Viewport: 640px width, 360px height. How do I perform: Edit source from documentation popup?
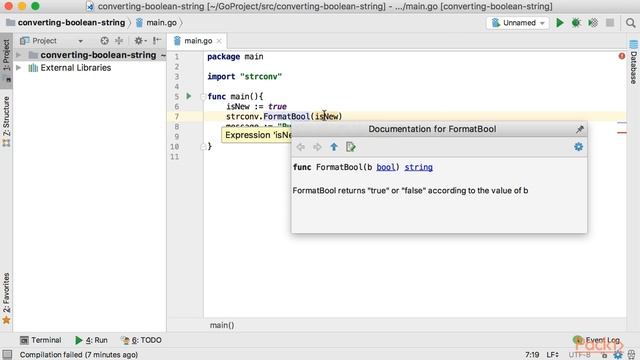coord(351,147)
